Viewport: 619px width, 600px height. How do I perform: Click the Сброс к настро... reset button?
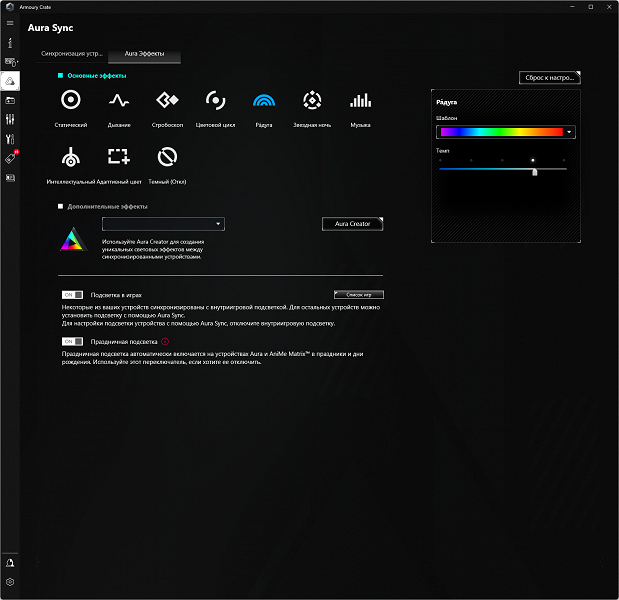pyautogui.click(x=550, y=78)
